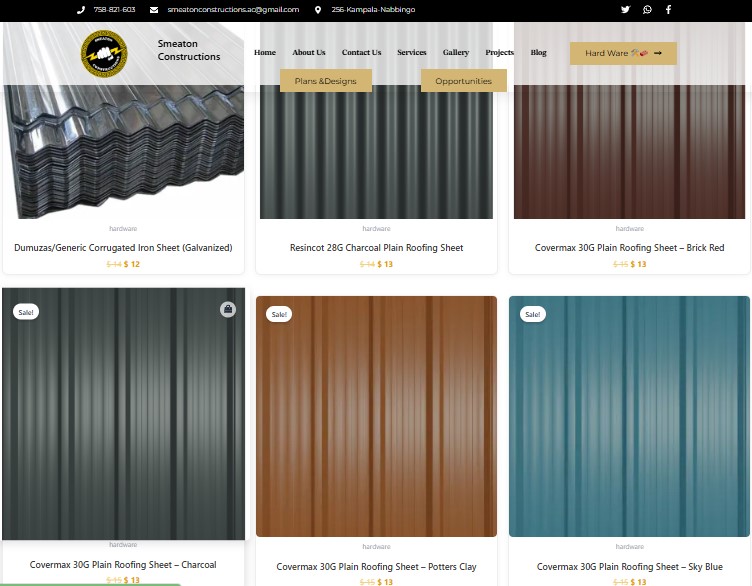Click the phone icon beside 758-821-603
This screenshot has width=752, height=586.
click(81, 10)
